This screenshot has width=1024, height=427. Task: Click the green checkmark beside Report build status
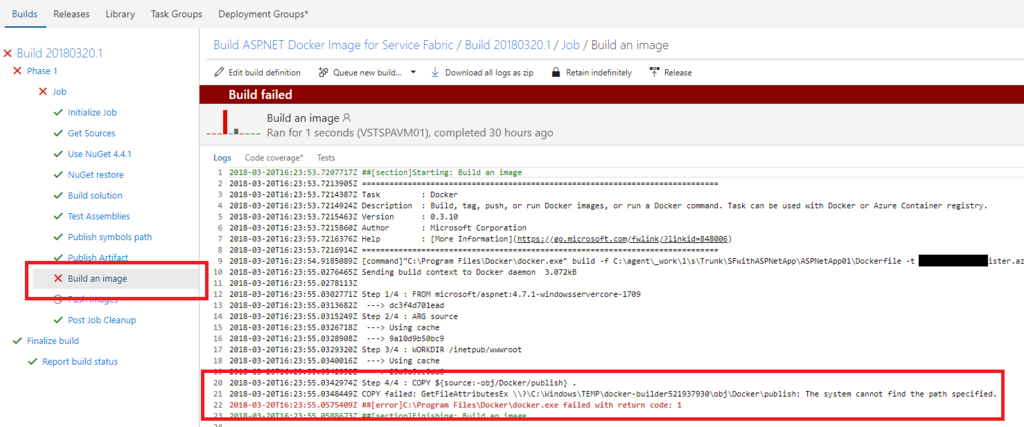tap(33, 362)
